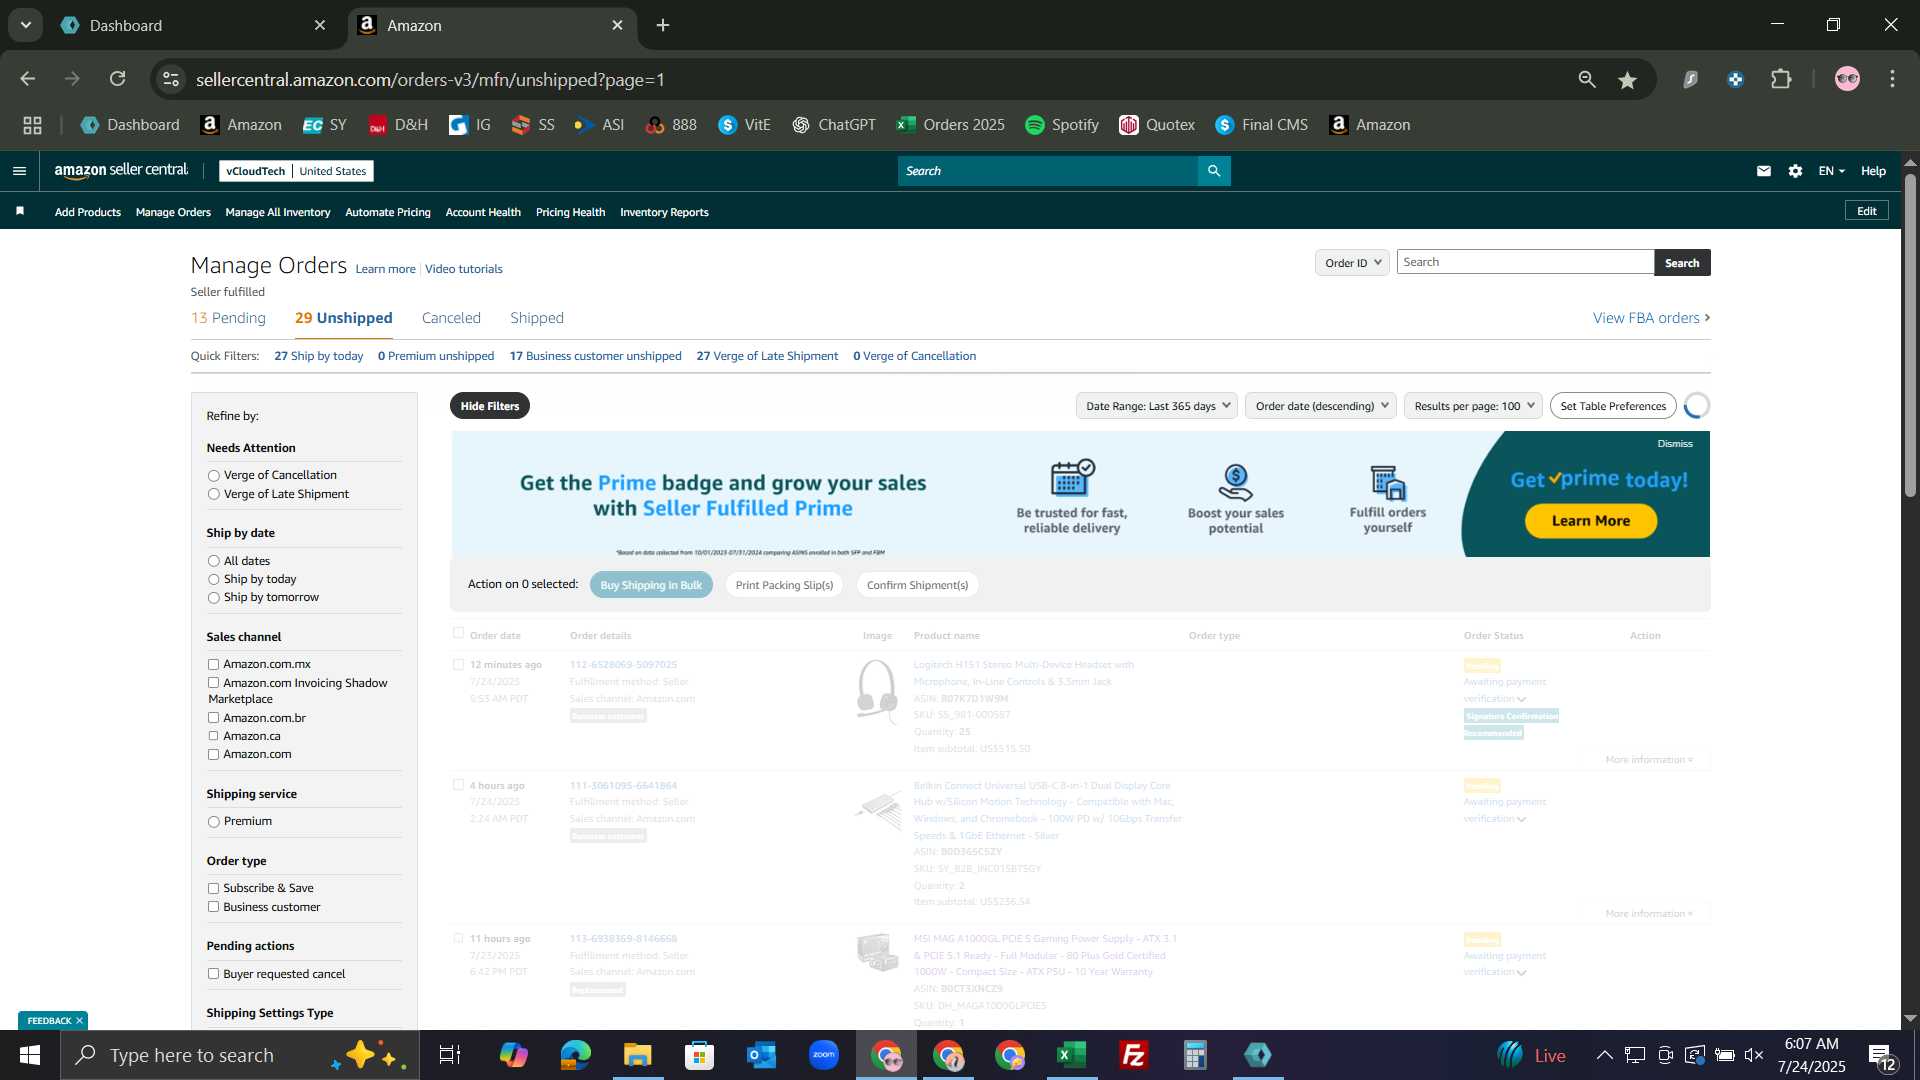Image resolution: width=1920 pixels, height=1080 pixels.
Task: Open the Account Health menu item
Action: click(483, 212)
